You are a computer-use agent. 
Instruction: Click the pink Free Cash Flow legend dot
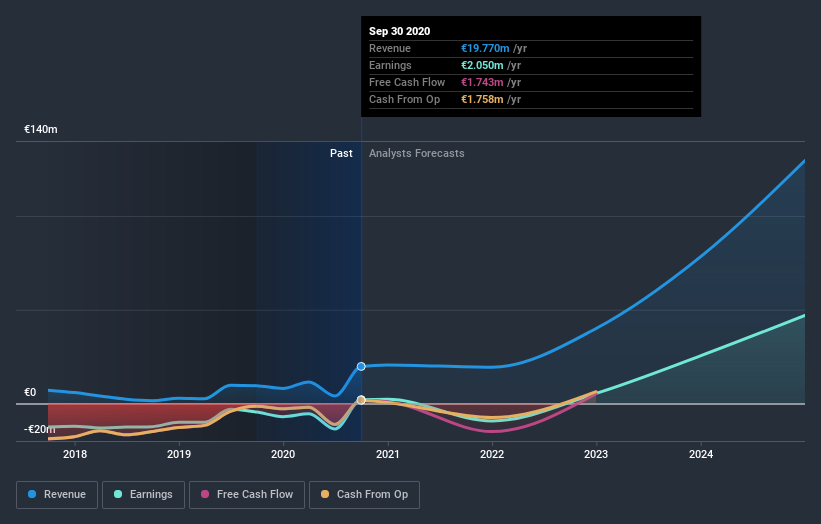pyautogui.click(x=205, y=494)
